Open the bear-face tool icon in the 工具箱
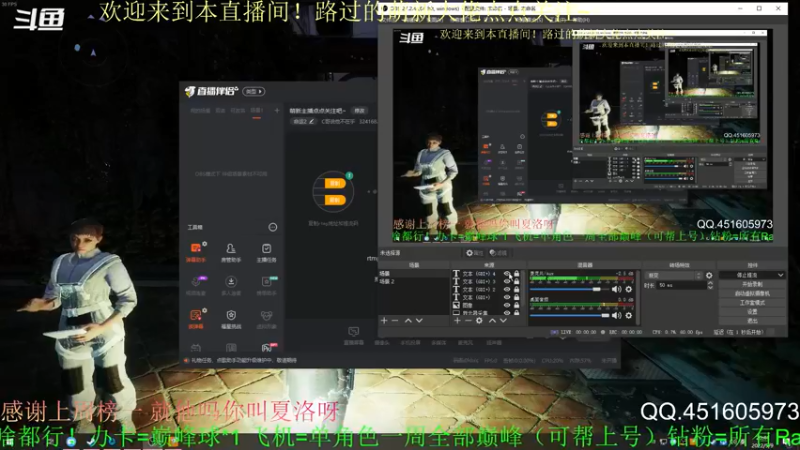Viewport: 800px width, 450px height. point(266,318)
